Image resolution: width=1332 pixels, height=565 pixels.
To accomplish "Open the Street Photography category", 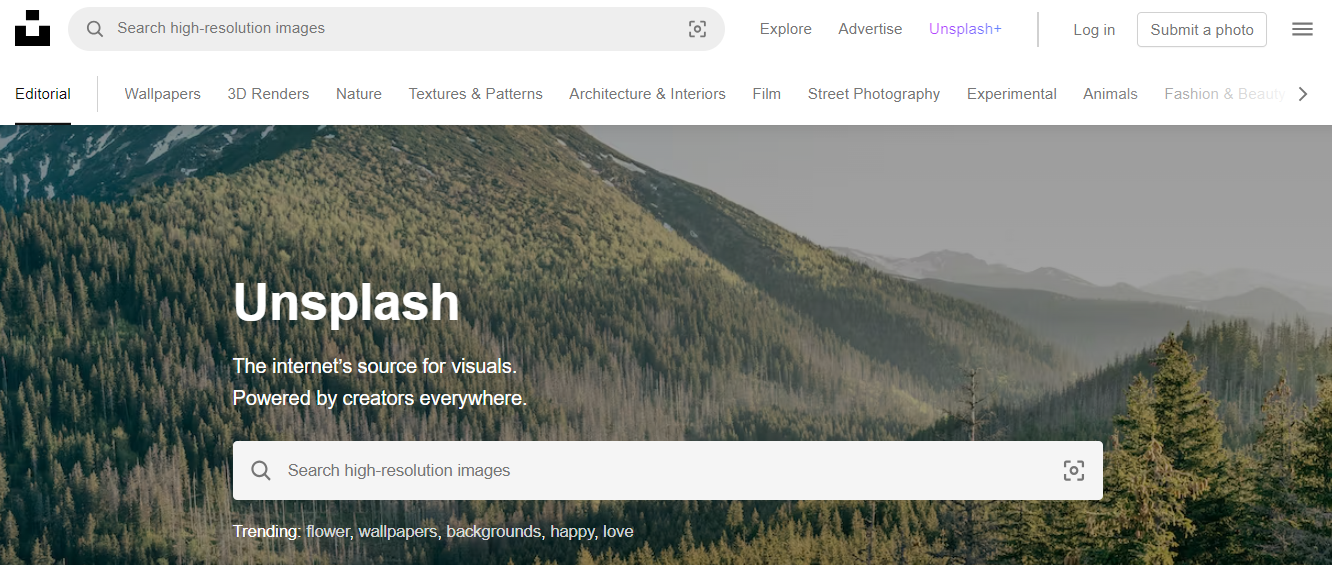I will click(874, 94).
